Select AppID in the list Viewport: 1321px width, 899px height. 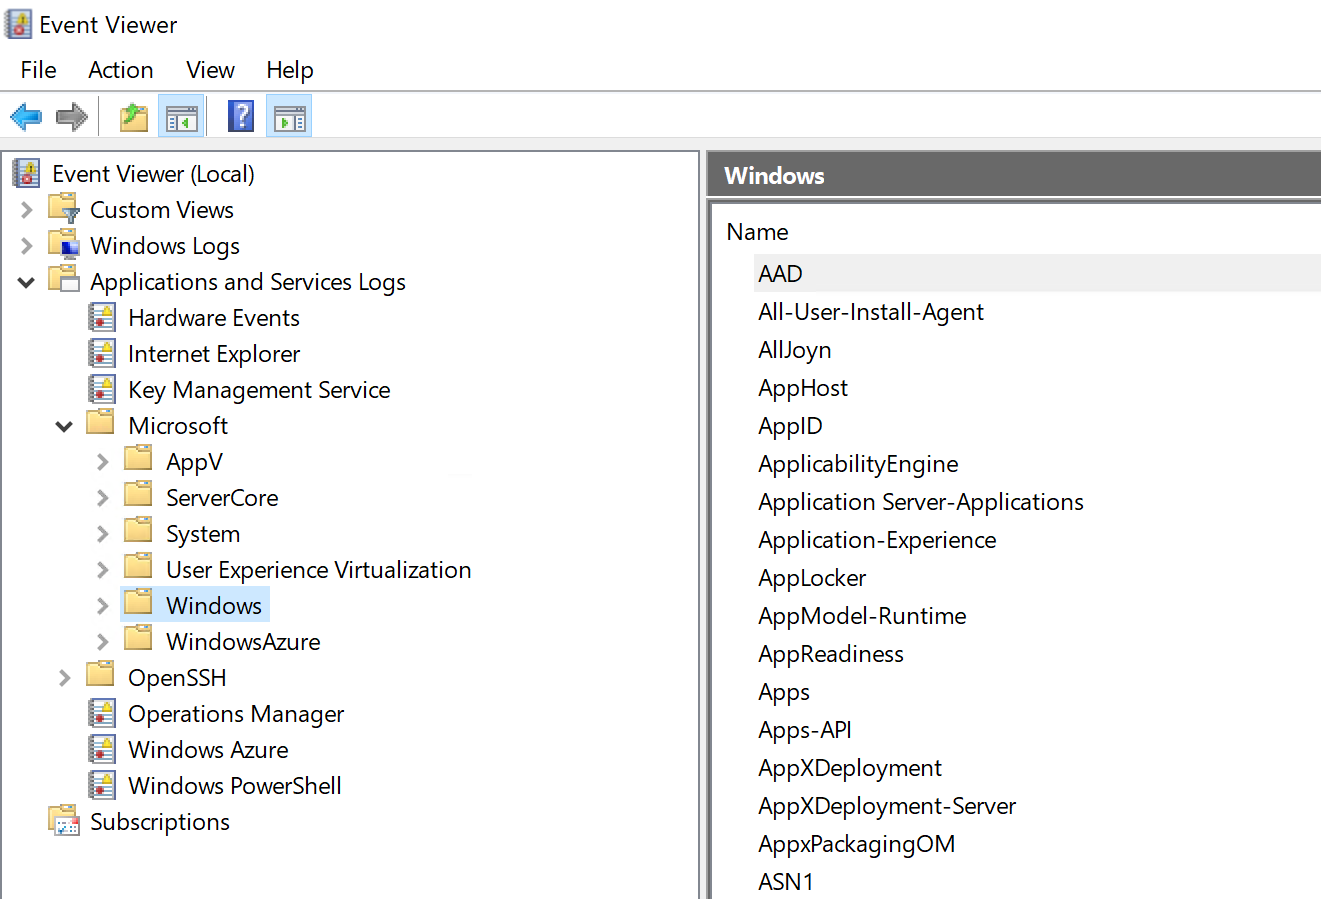pyautogui.click(x=790, y=426)
